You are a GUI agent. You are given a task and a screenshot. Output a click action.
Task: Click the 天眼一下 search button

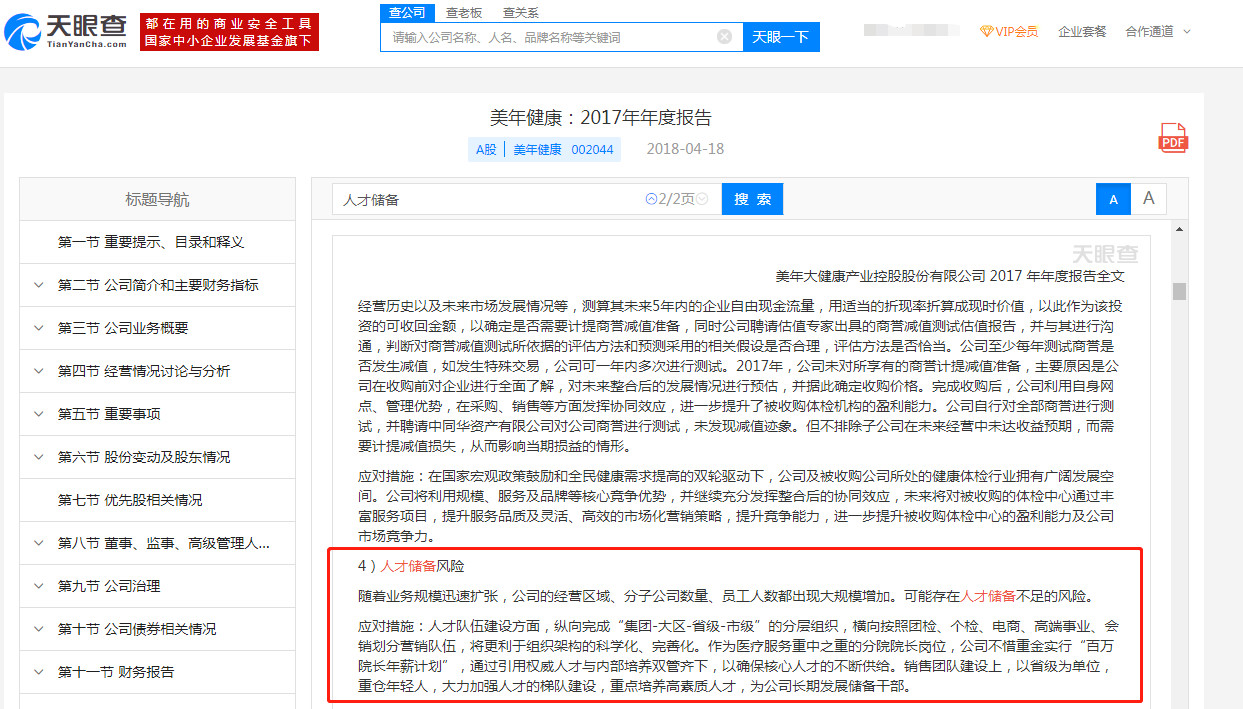tap(781, 37)
